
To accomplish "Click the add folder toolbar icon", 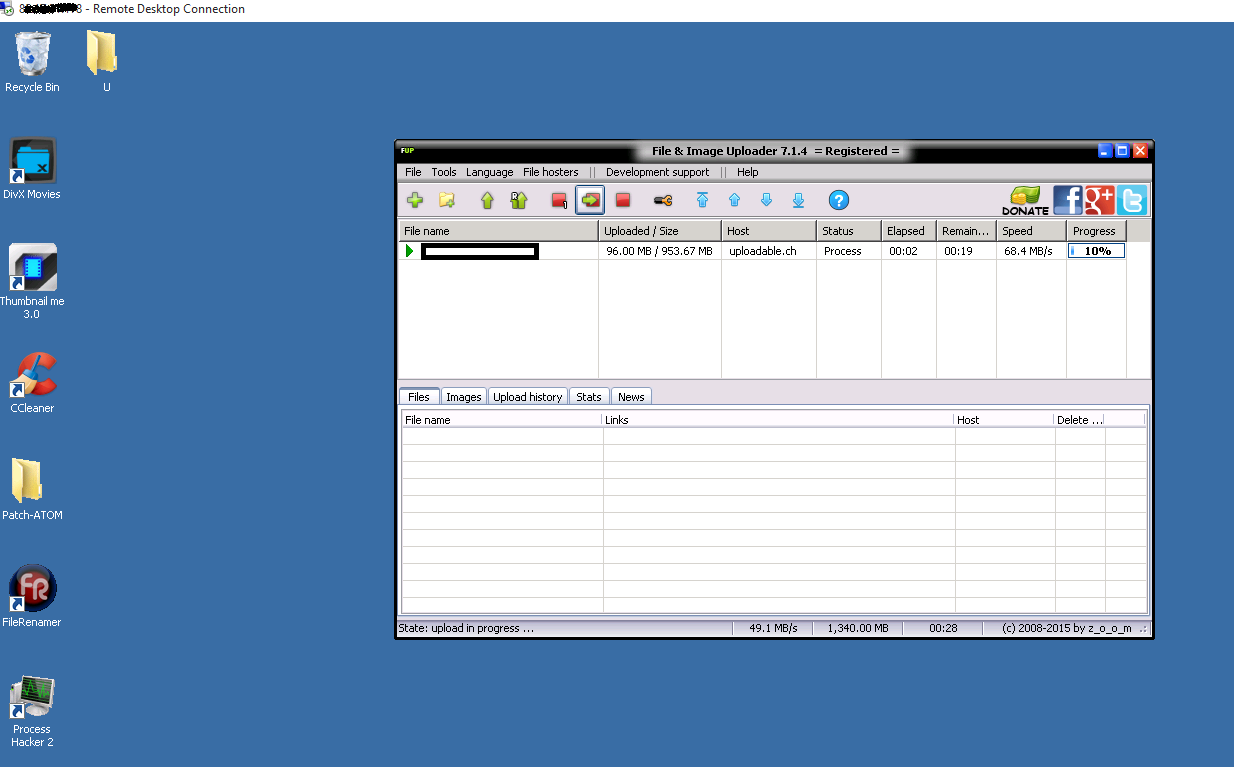I will coord(447,200).
